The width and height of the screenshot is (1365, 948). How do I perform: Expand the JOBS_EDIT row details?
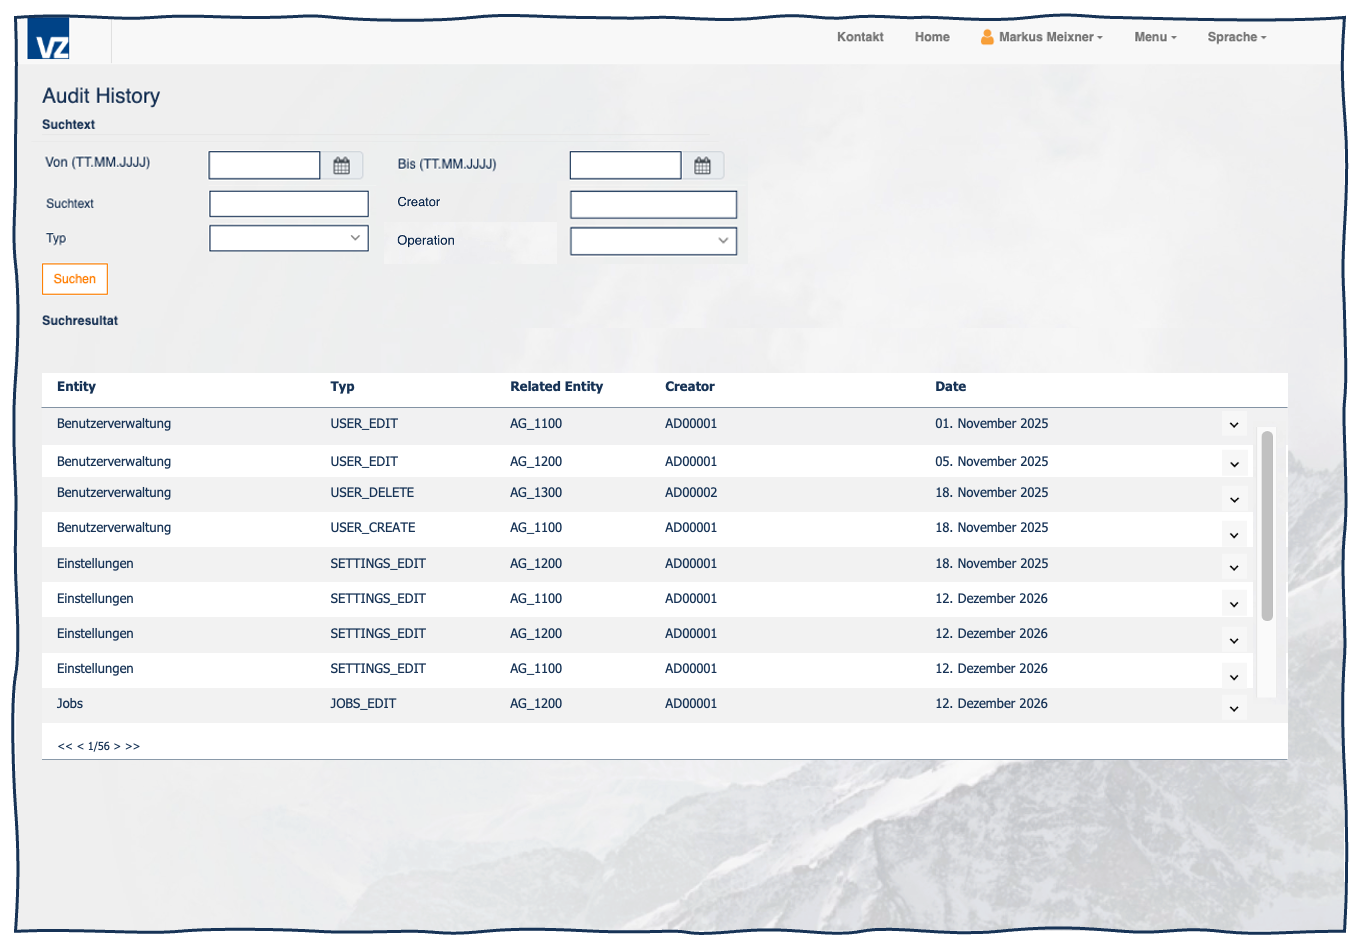(x=1234, y=709)
